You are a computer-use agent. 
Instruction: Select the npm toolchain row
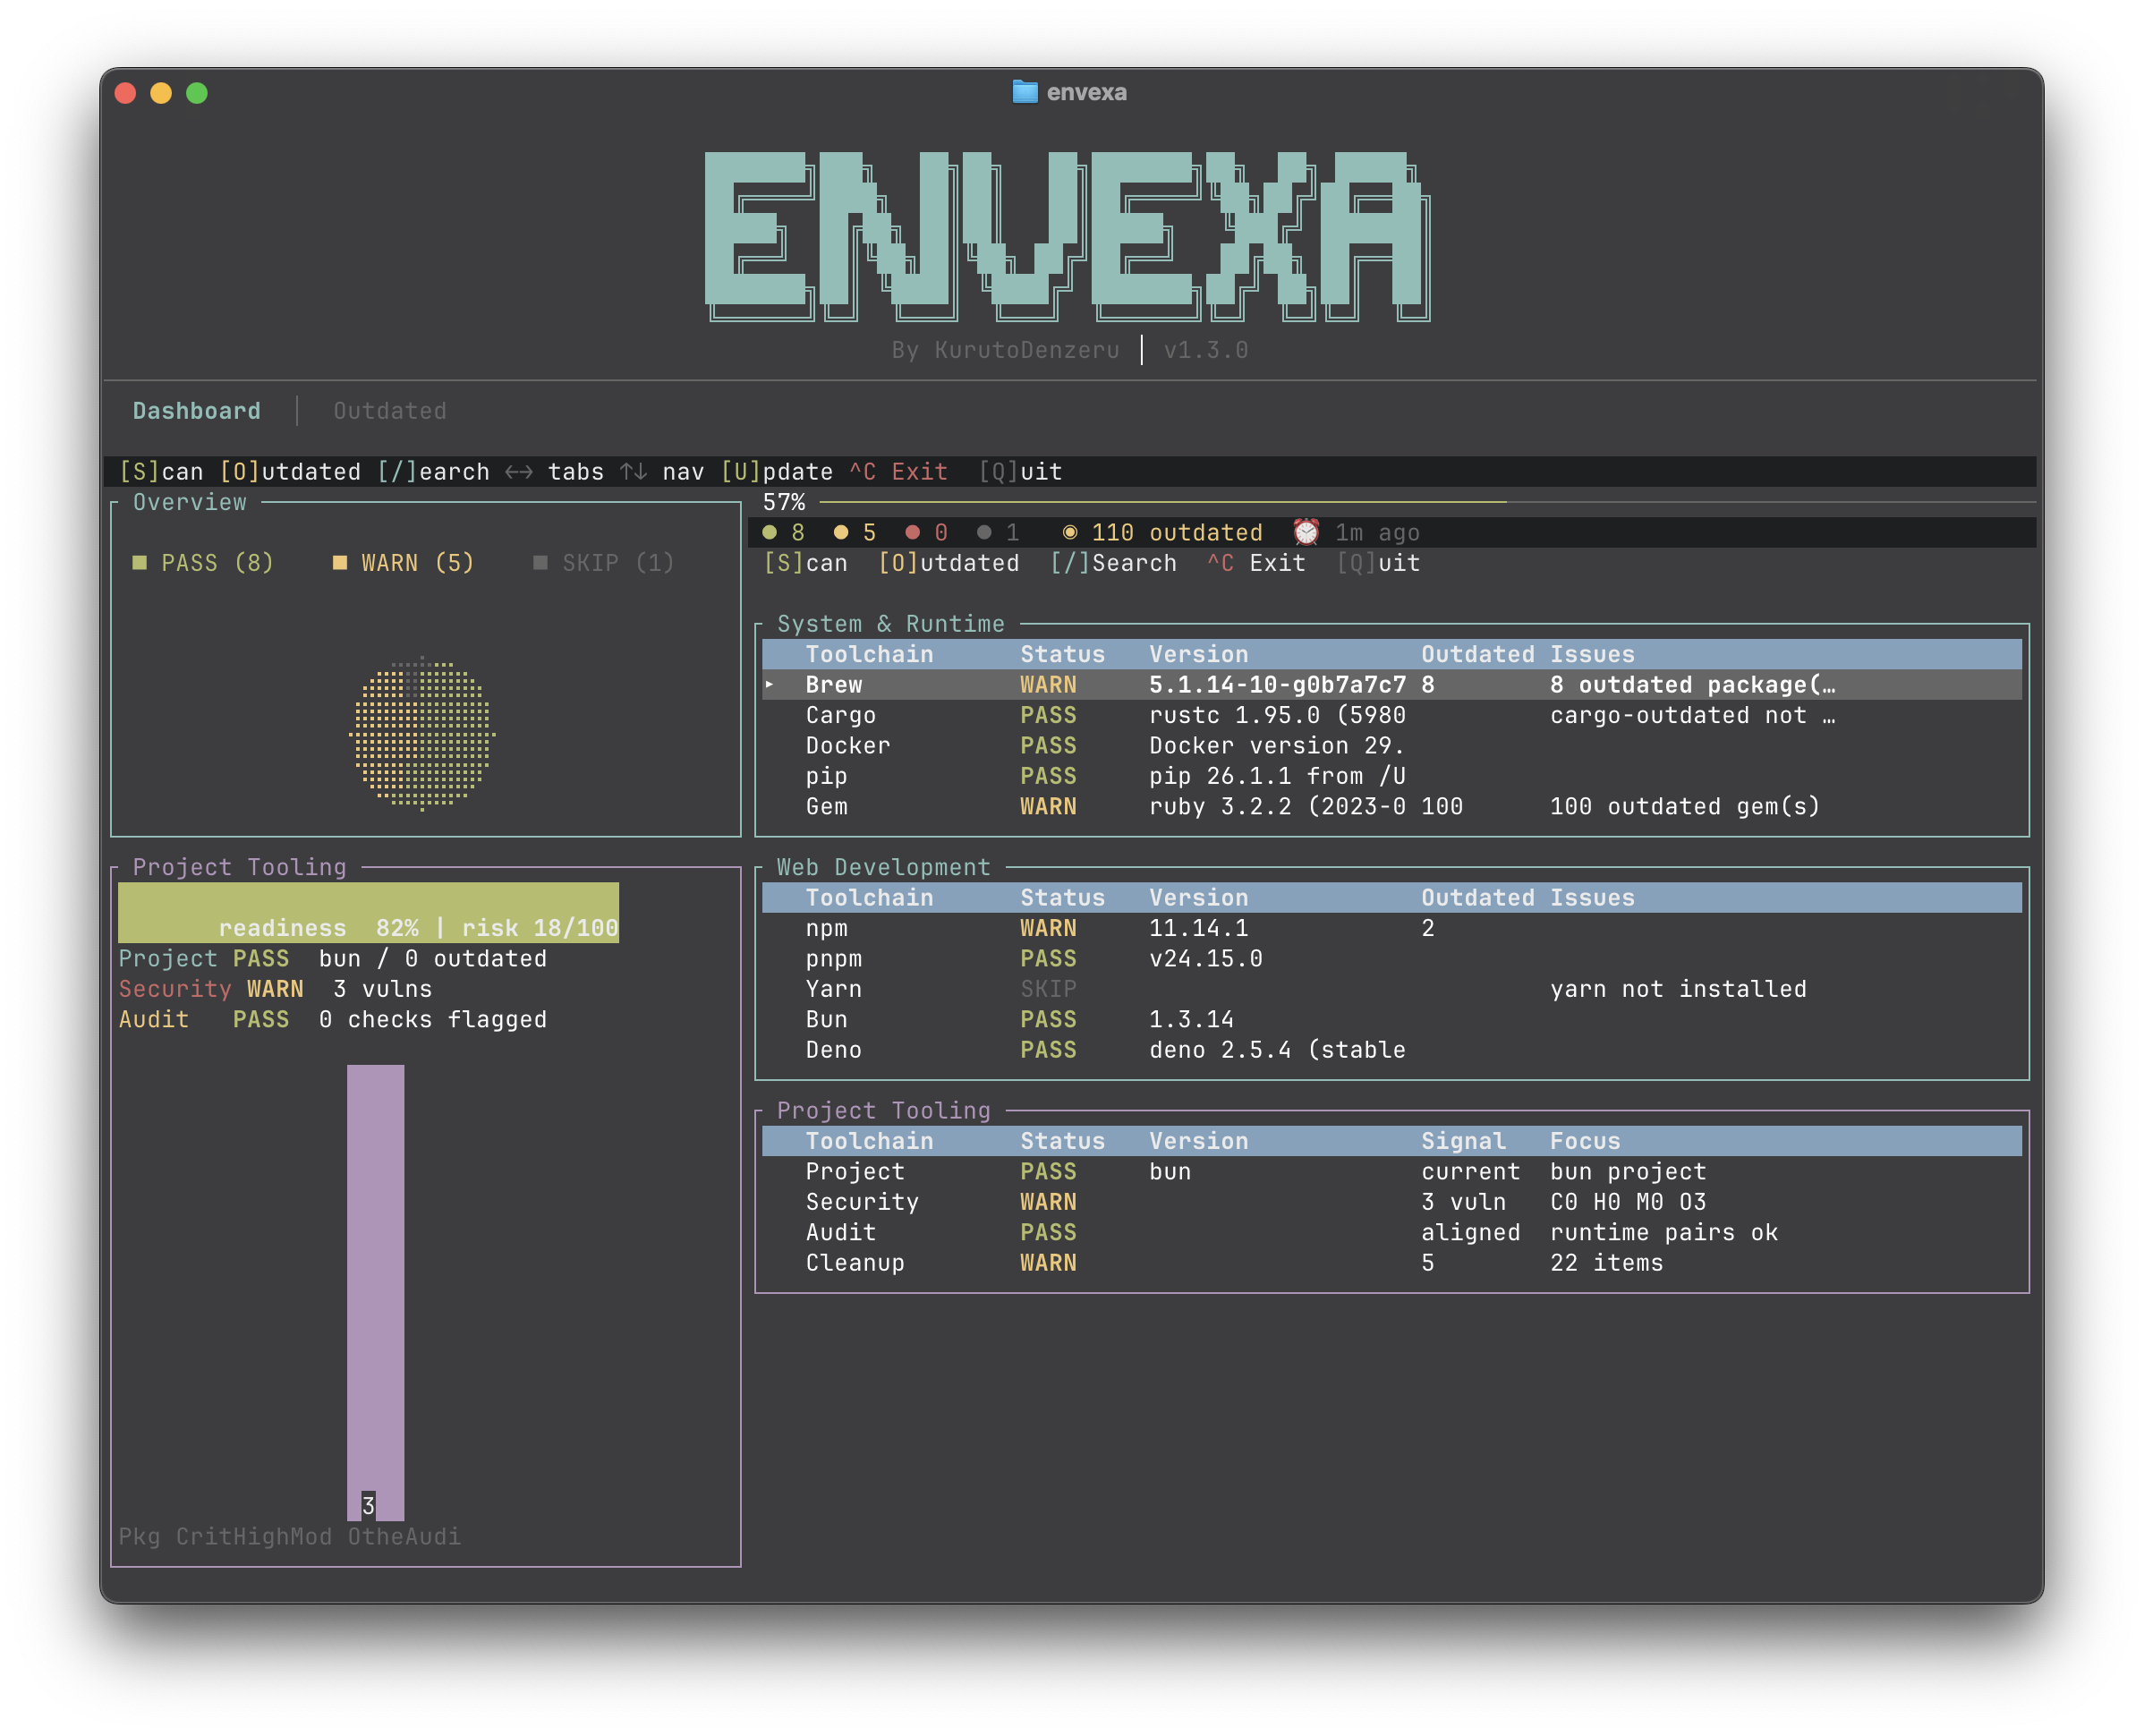click(1392, 928)
